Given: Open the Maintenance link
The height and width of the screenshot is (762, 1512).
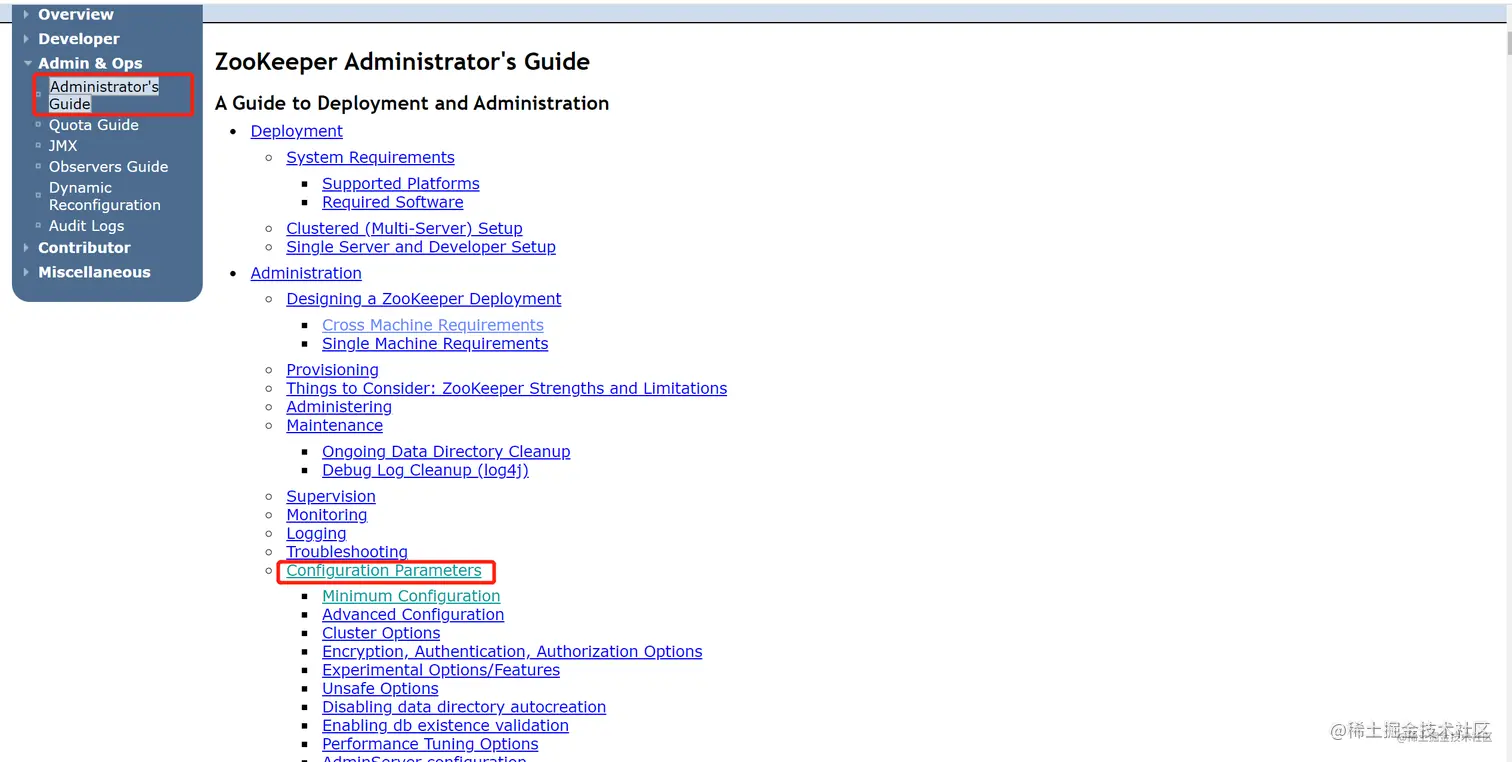Looking at the screenshot, I should (x=334, y=425).
